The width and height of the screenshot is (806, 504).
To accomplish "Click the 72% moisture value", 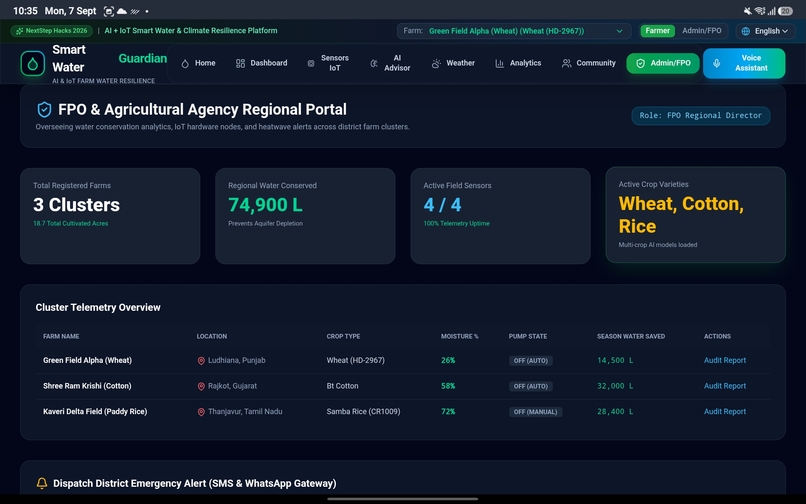I will coord(448,412).
